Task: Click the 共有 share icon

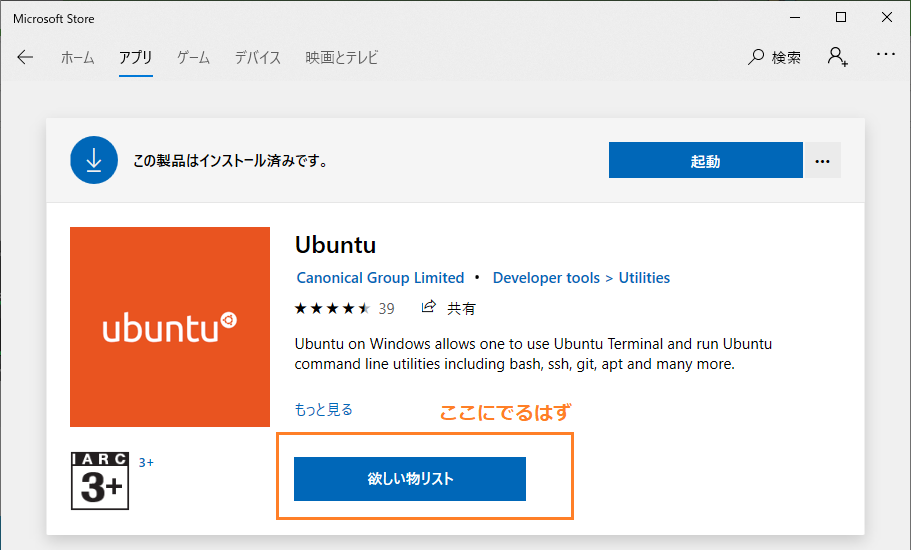Action: point(448,308)
